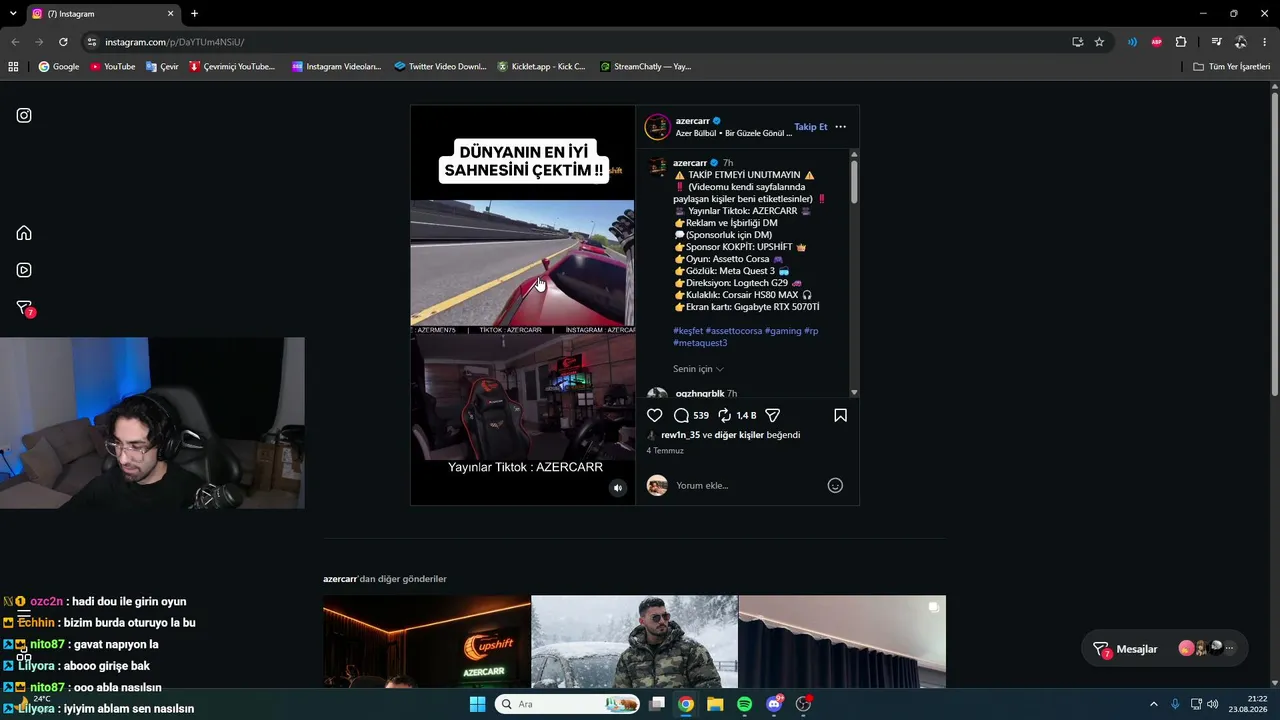This screenshot has width=1280, height=720.
Task: Open the Kicklet.app bookmark
Action: (x=541, y=67)
